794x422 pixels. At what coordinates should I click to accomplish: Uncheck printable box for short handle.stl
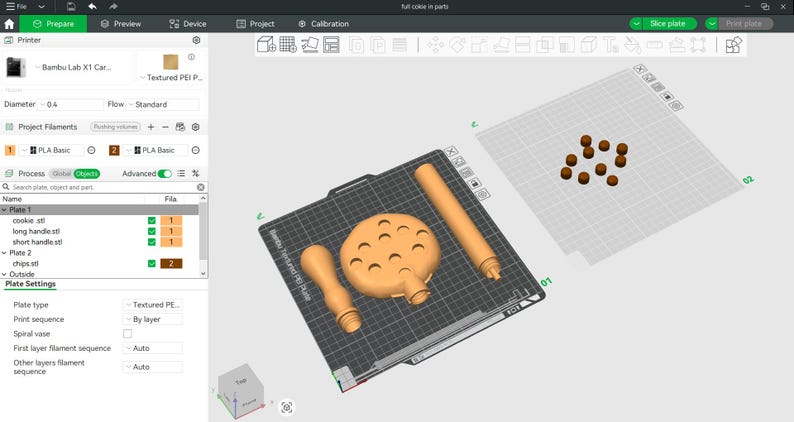click(151, 242)
